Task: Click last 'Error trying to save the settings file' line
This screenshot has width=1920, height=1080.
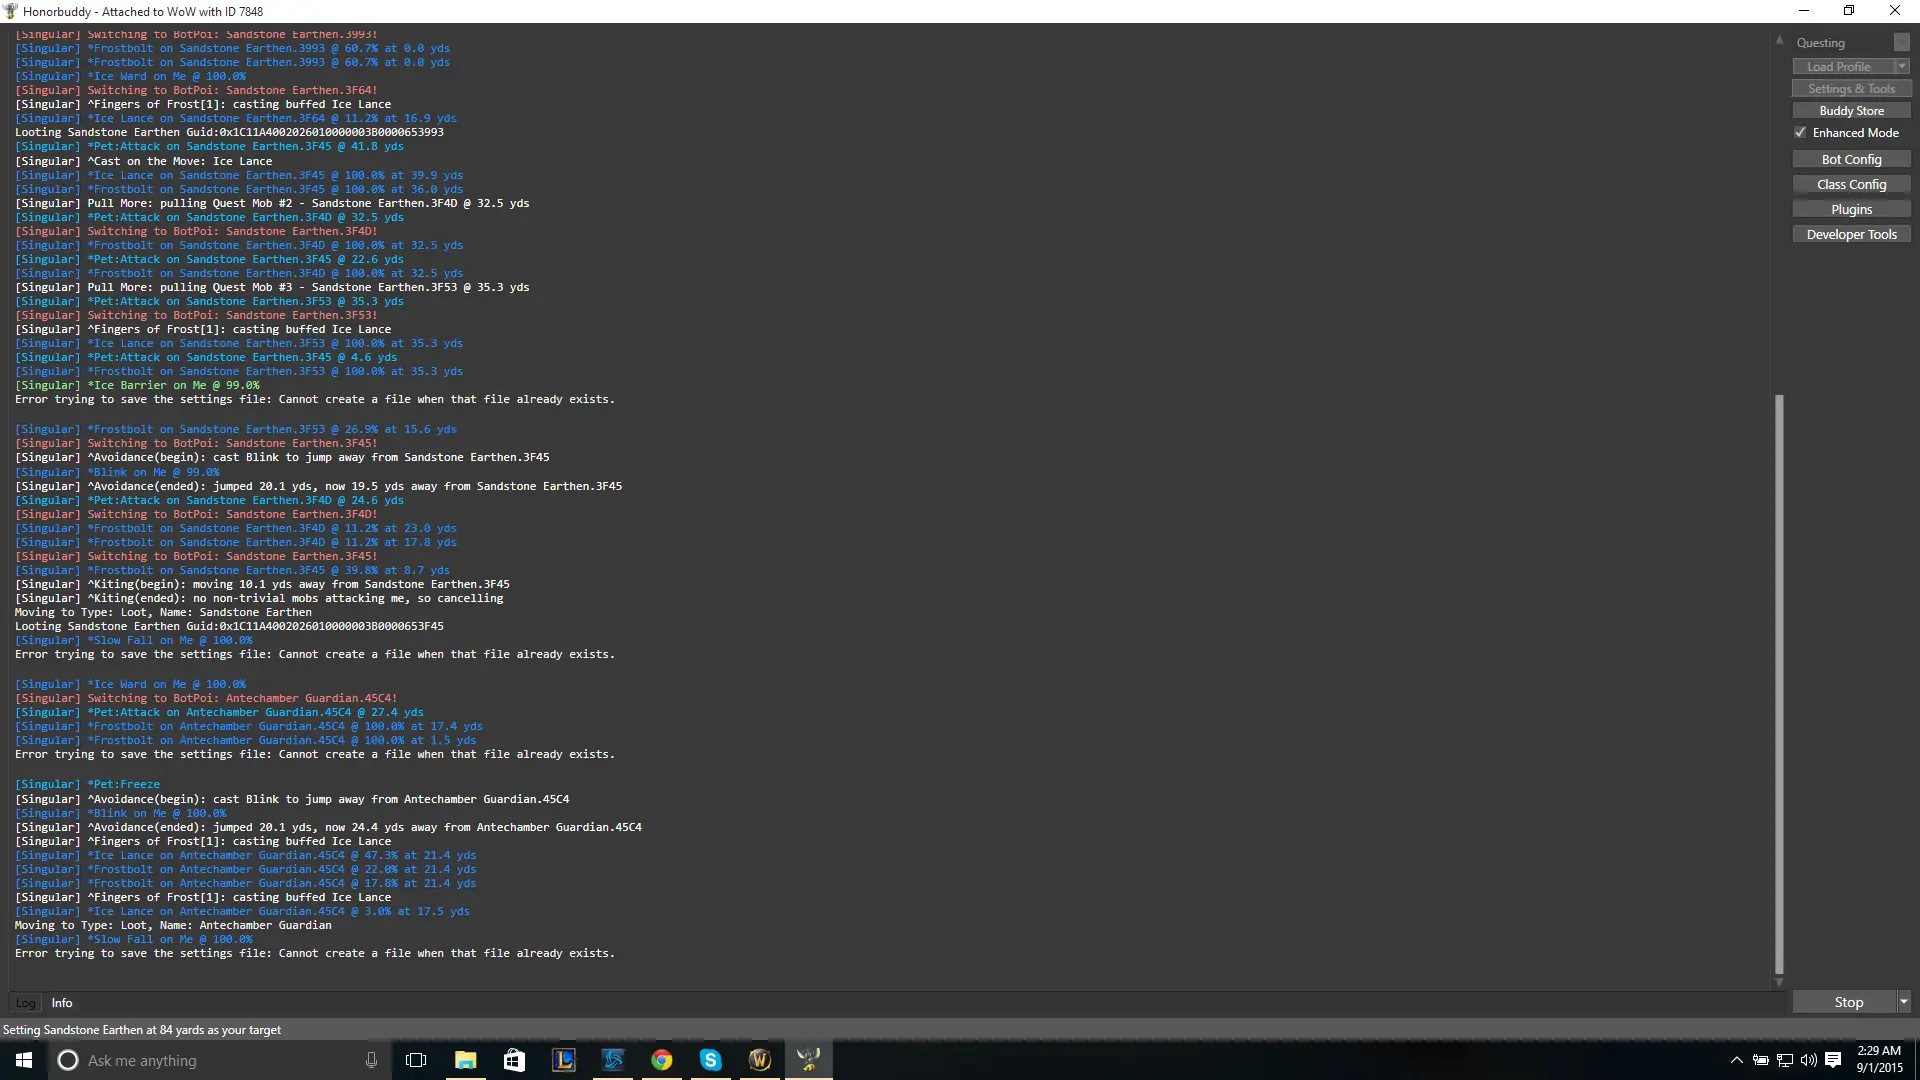Action: (x=315, y=953)
